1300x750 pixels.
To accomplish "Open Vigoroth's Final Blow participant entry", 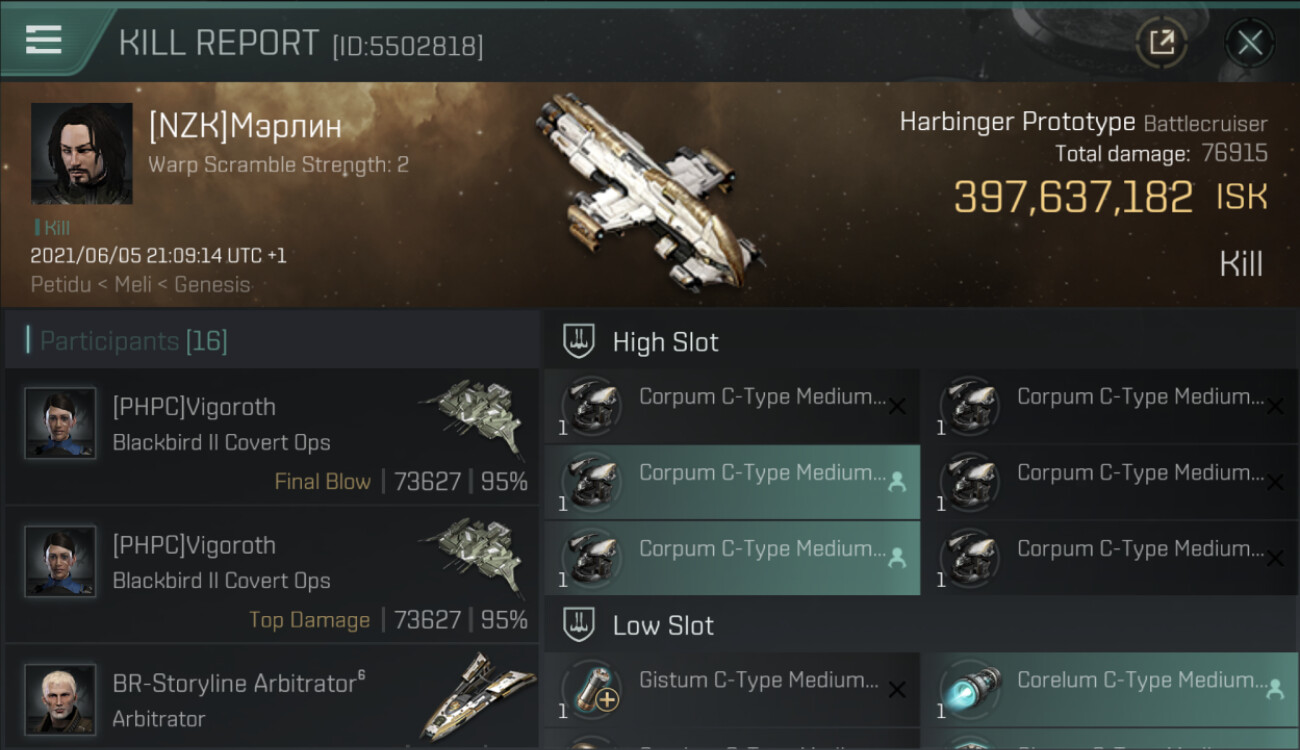I will pyautogui.click(x=272, y=438).
